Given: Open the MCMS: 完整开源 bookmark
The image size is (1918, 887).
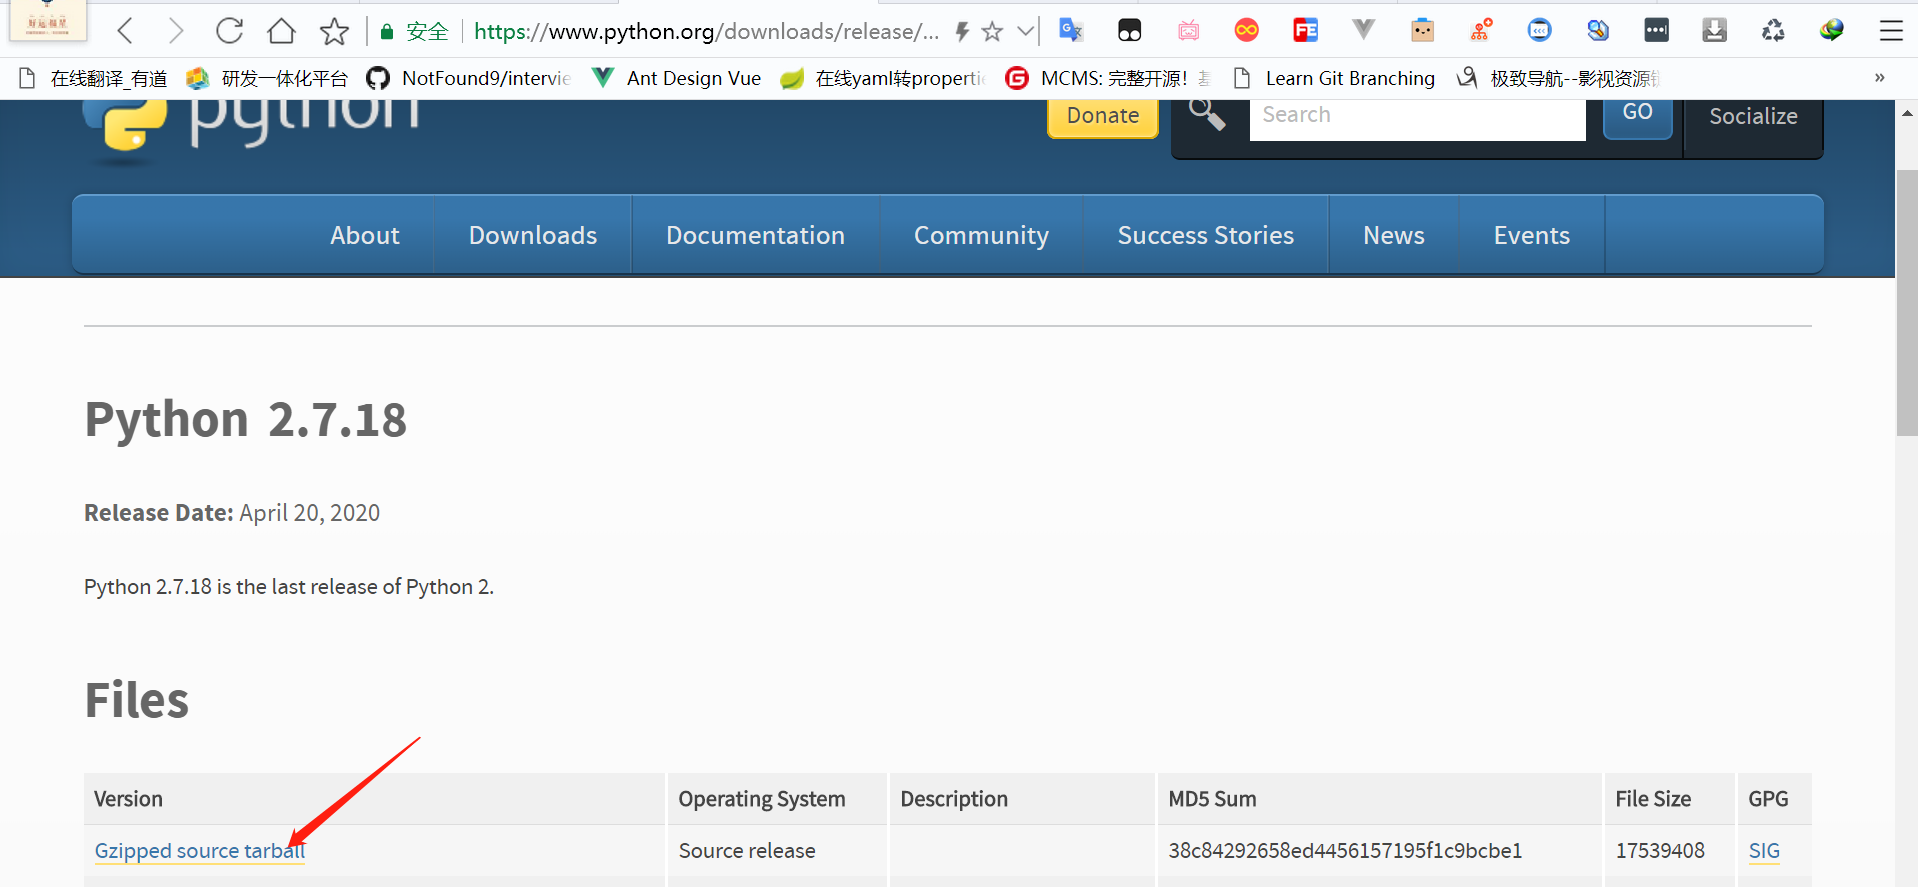Looking at the screenshot, I should click(1108, 78).
